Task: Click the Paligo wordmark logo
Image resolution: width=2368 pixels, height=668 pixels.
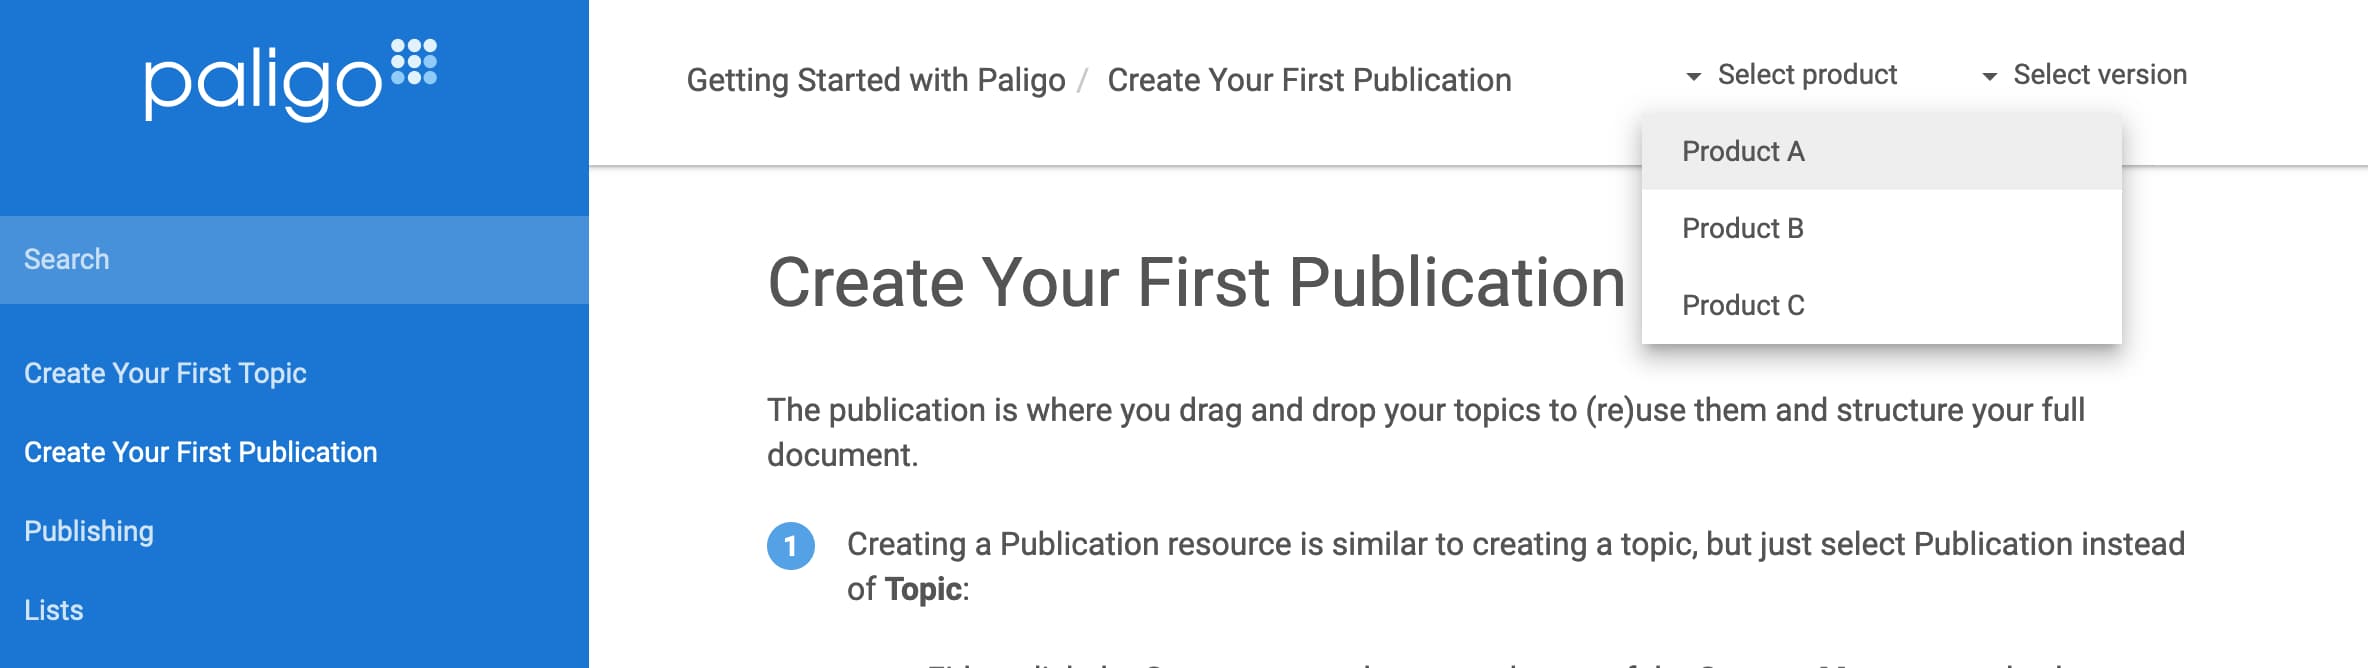Action: 263,84
